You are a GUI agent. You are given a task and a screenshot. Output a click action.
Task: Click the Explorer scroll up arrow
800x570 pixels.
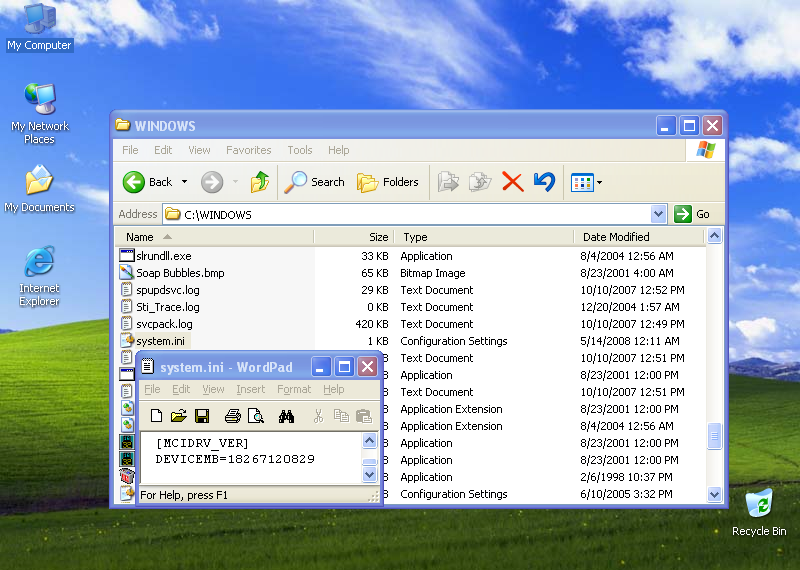pos(714,236)
